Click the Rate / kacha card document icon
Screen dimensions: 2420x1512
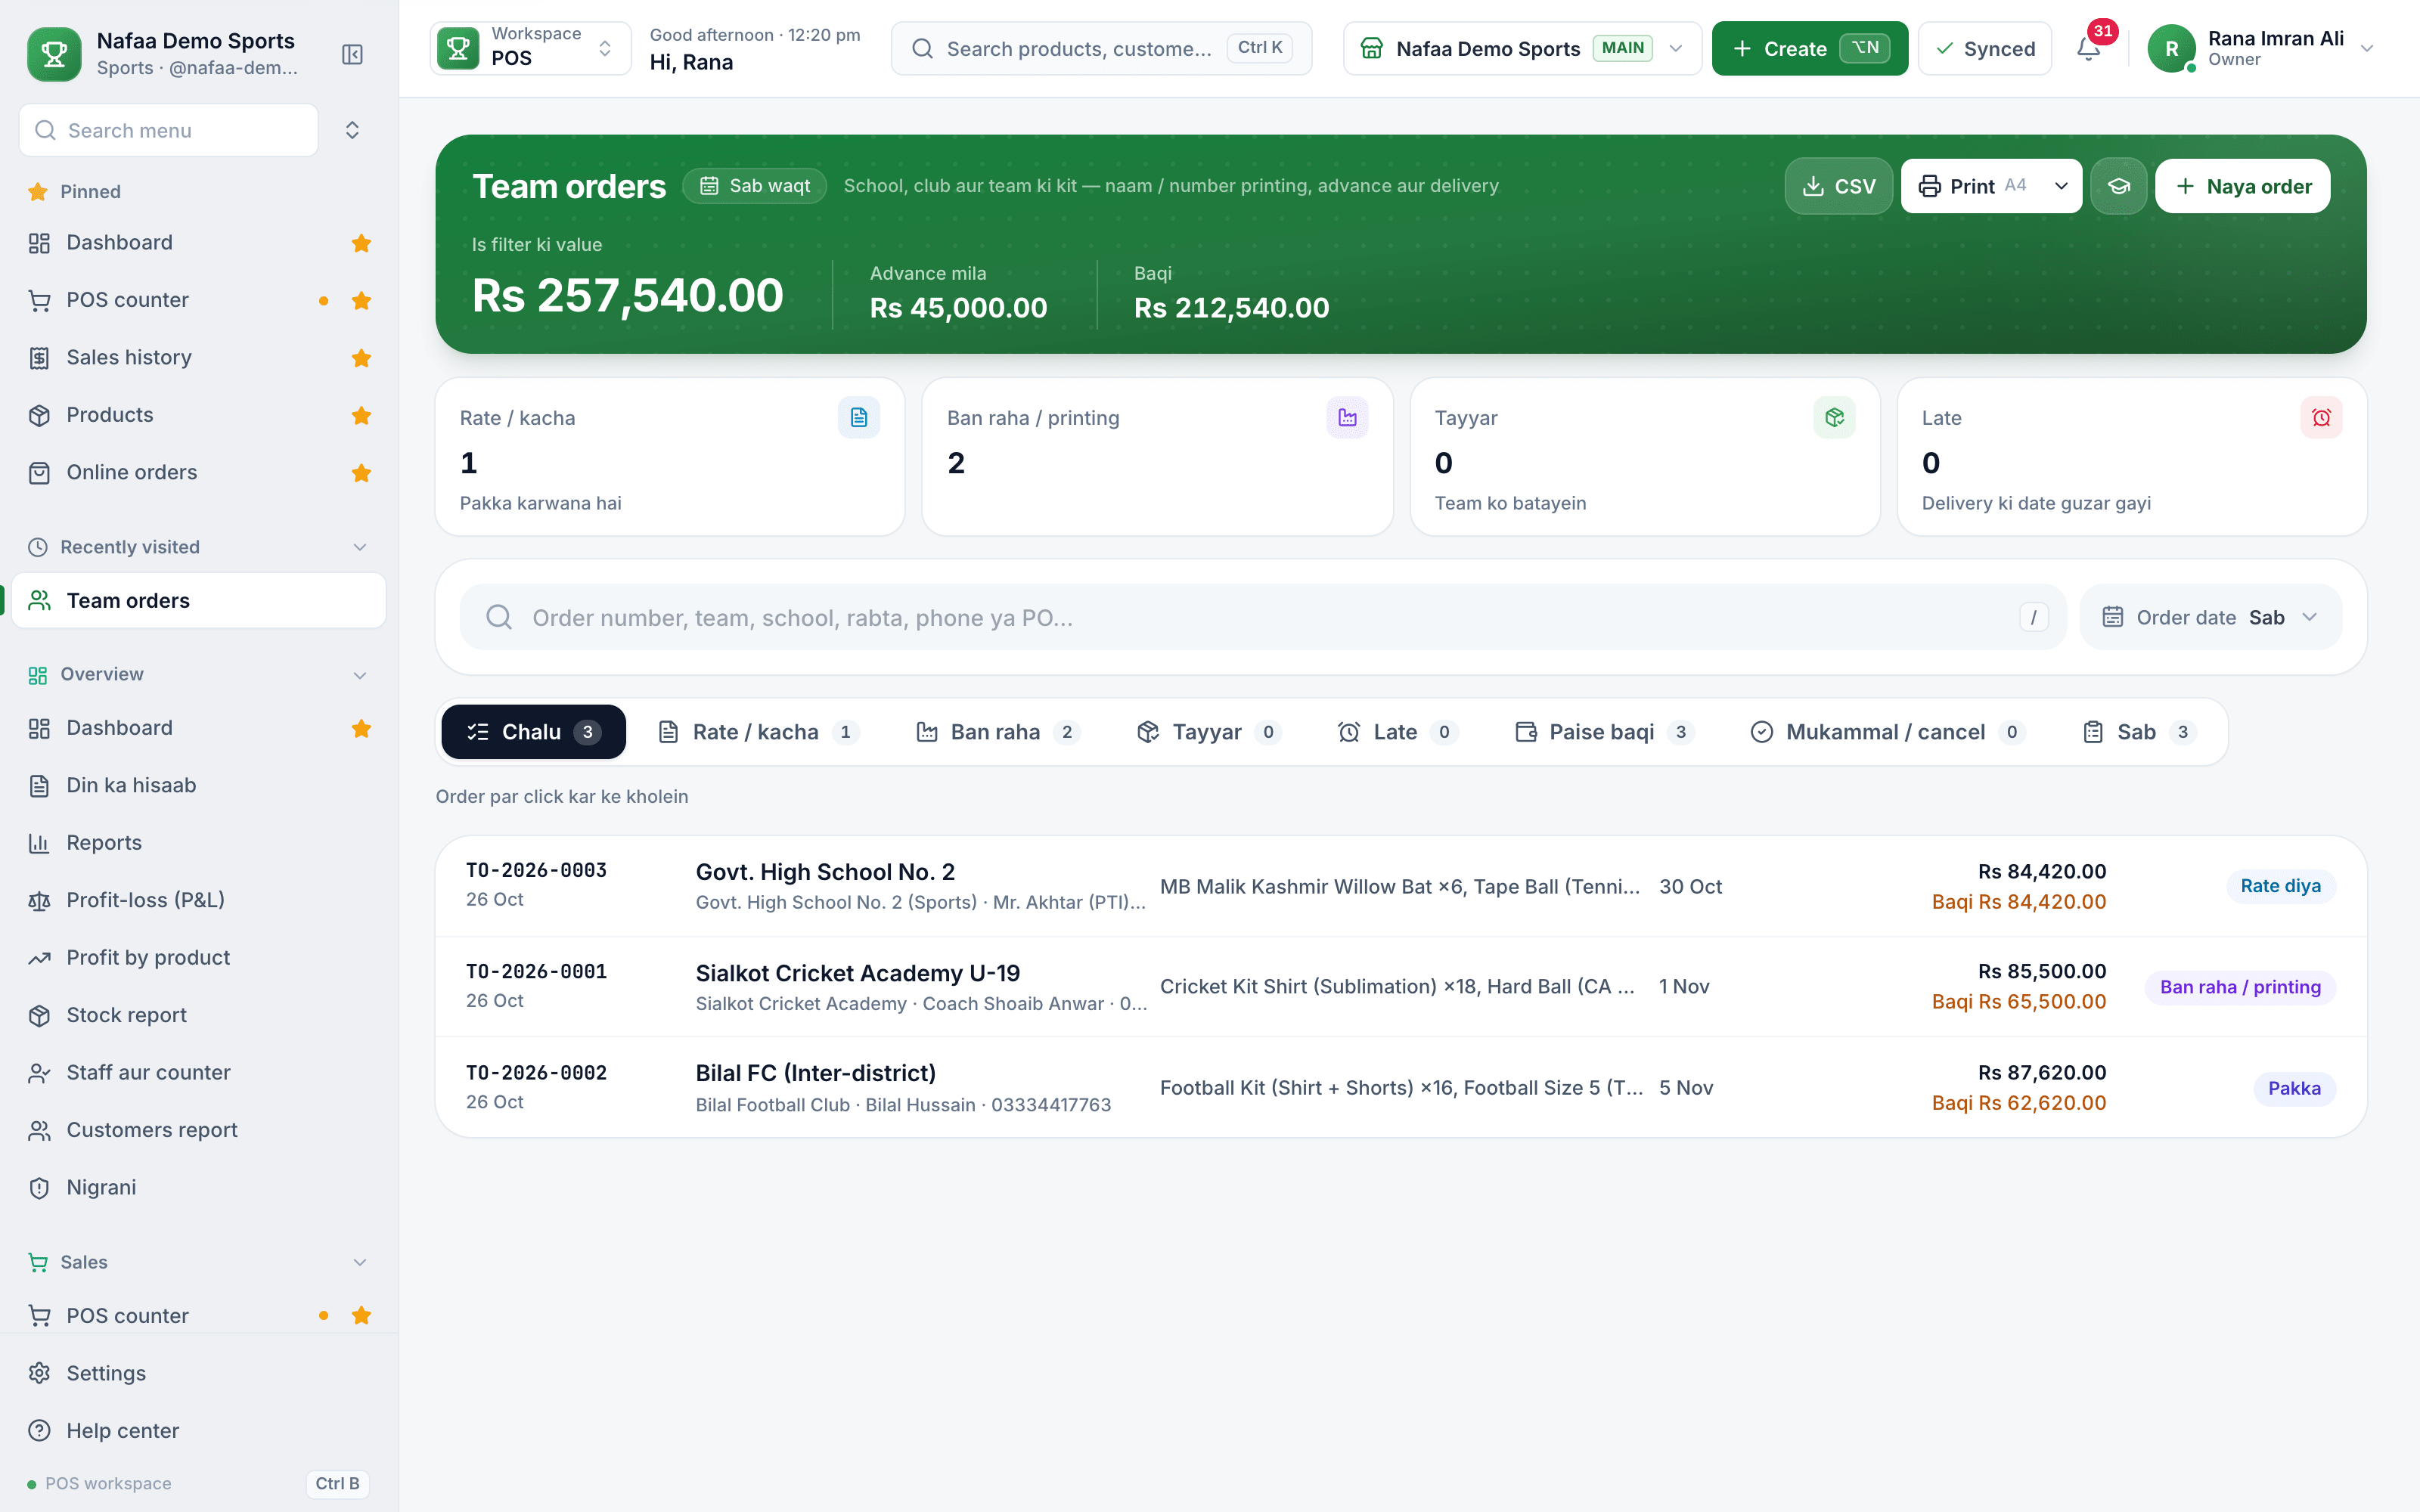(x=858, y=418)
